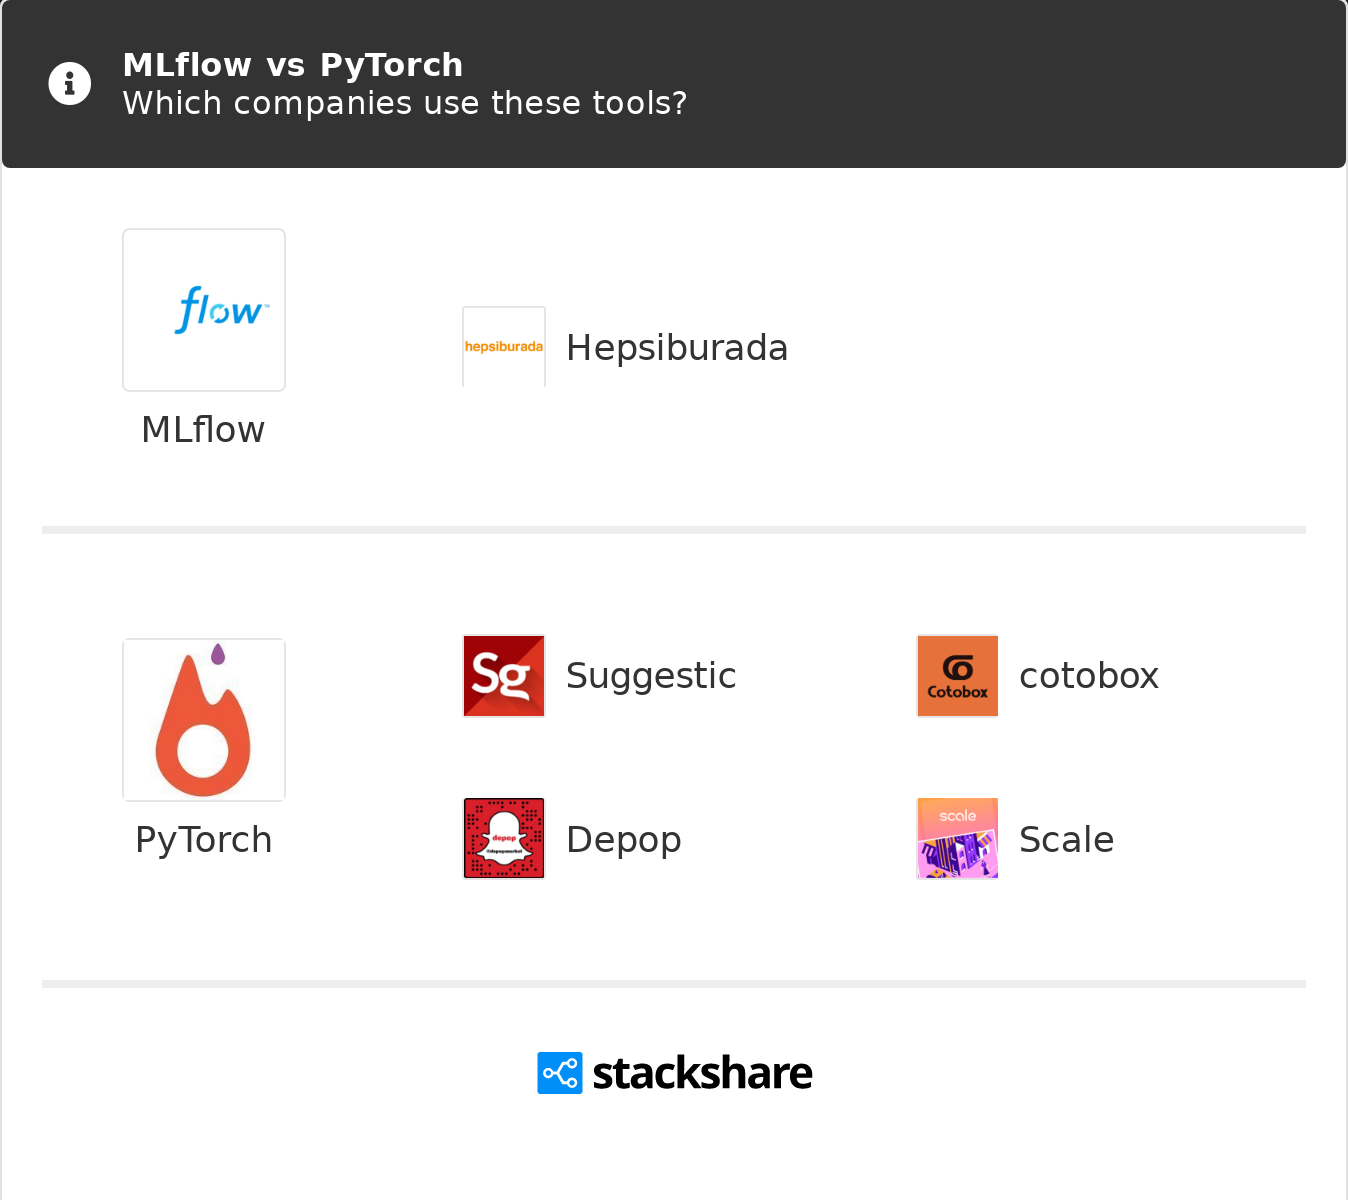Click the dark header banner
This screenshot has width=1348, height=1200.
click(x=1000, y=84)
